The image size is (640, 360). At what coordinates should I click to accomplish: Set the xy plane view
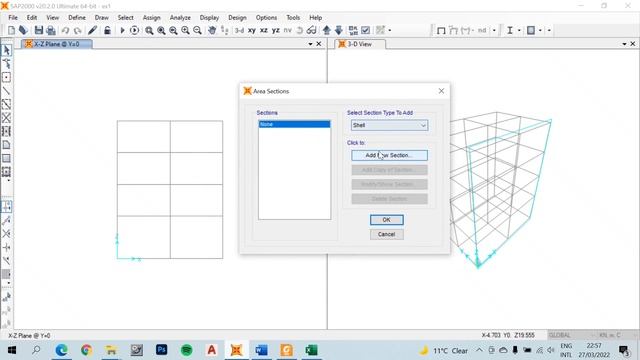pos(252,30)
